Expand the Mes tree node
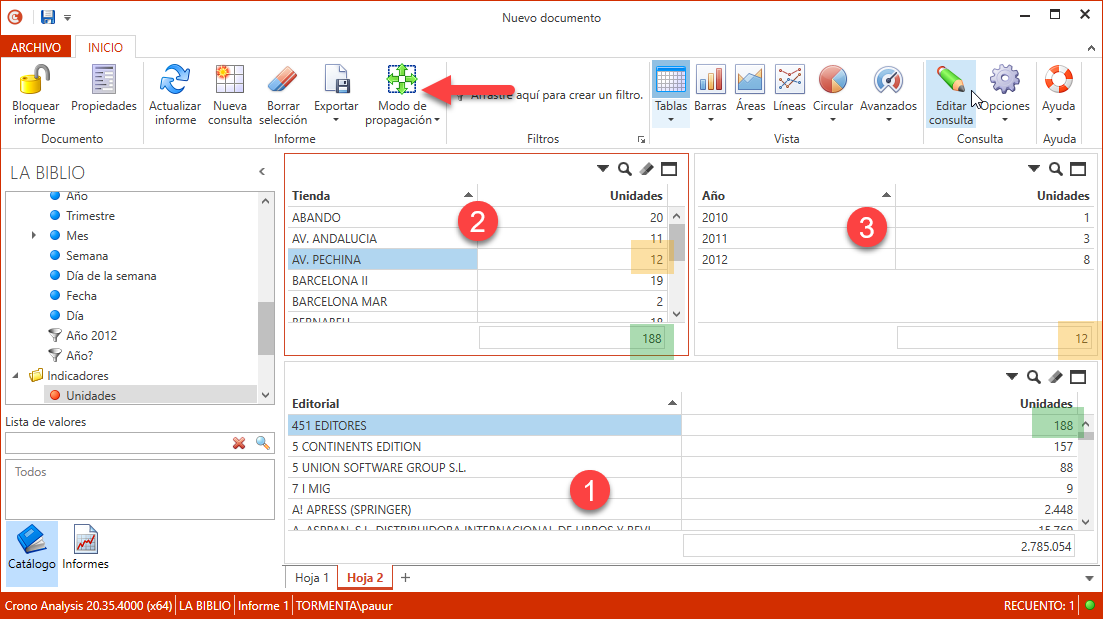Screen dimensions: 1103x619 [x=34, y=236]
